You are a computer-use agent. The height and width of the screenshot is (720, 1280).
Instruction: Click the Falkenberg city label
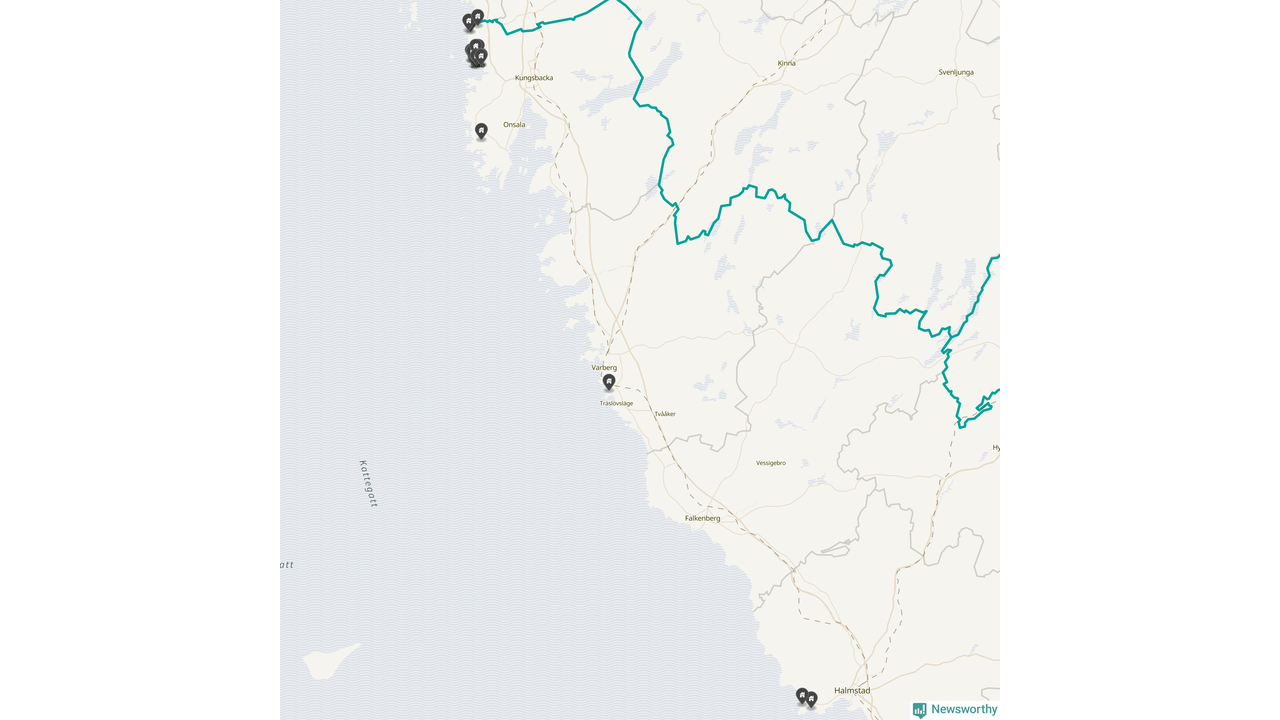click(702, 518)
